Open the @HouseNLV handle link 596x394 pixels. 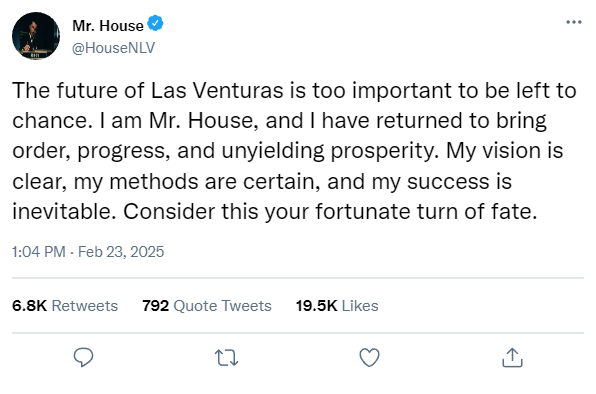(113, 48)
